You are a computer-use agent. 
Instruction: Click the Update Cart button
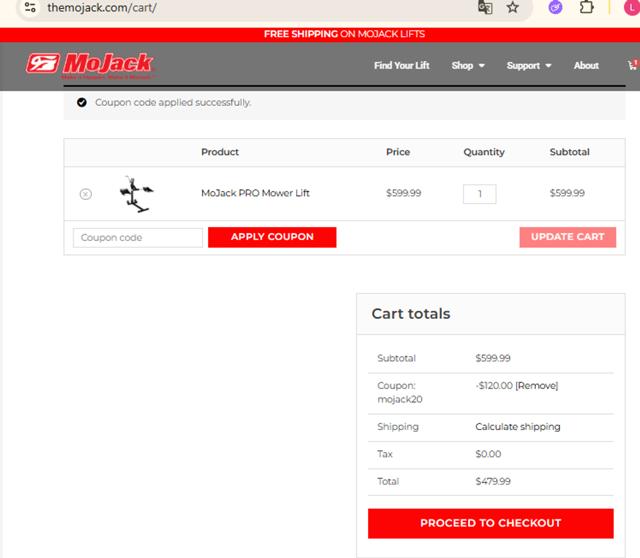(568, 237)
